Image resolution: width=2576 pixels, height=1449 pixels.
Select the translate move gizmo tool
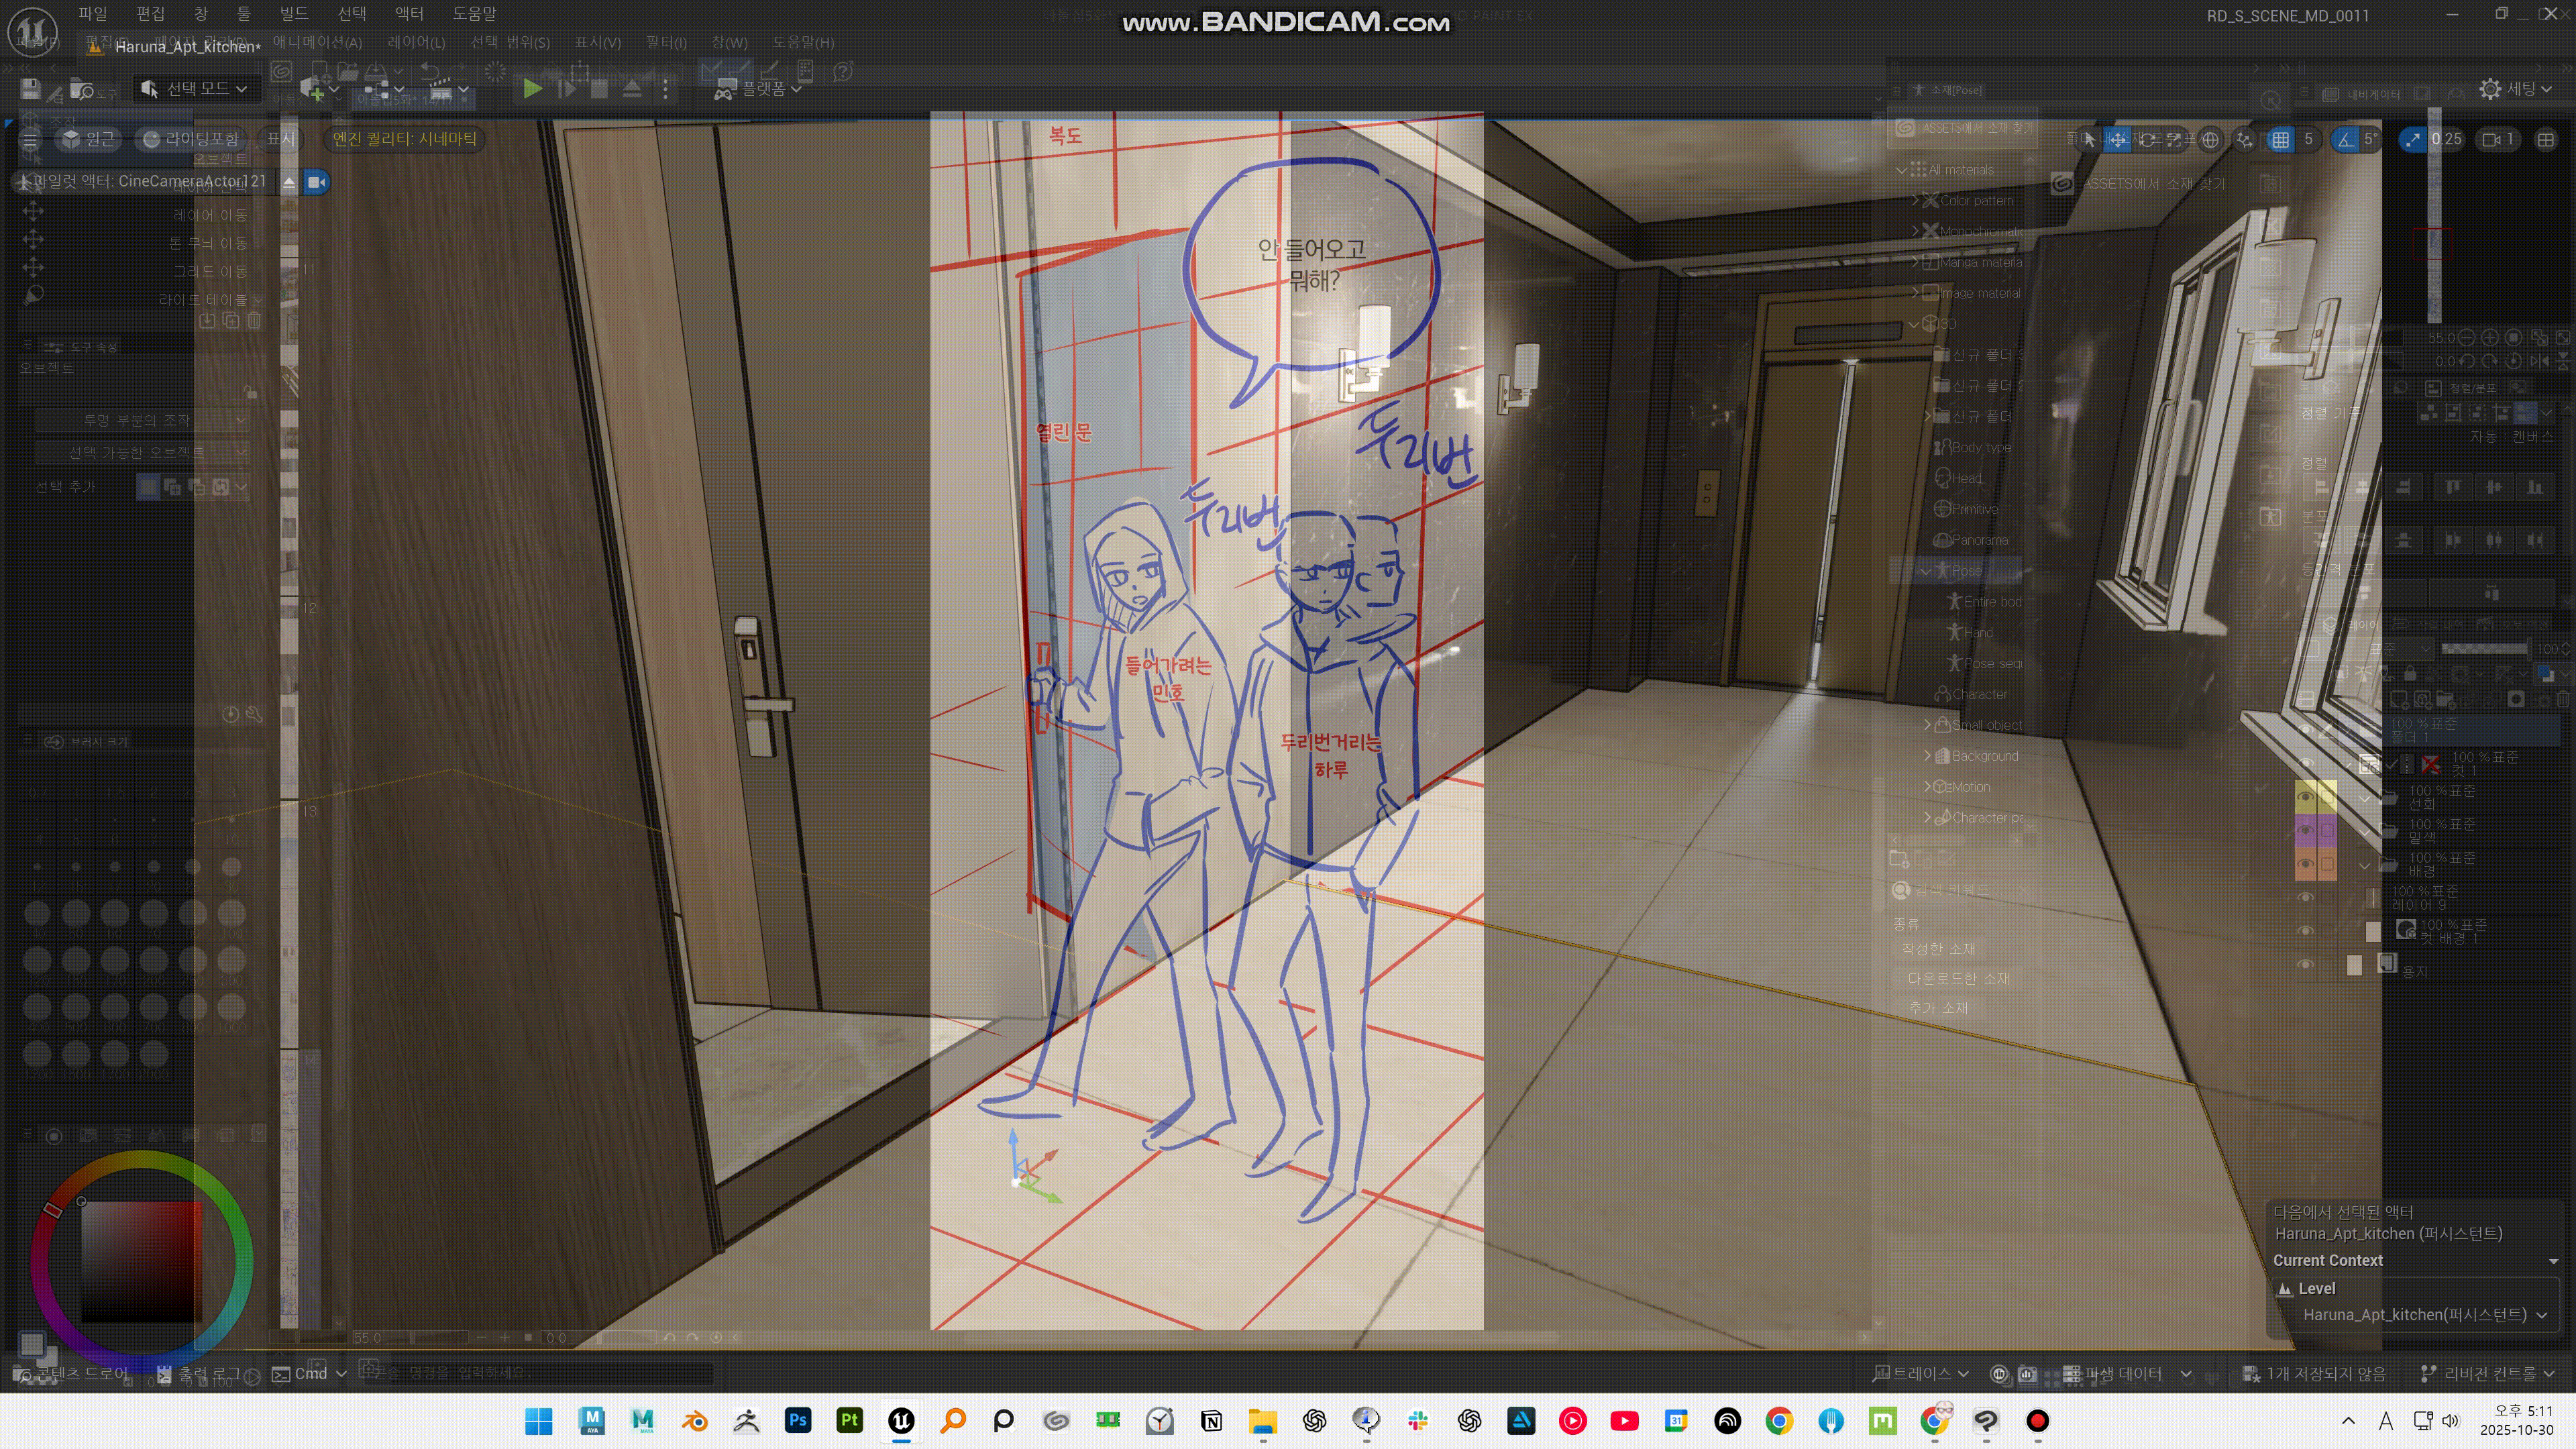tap(2117, 140)
